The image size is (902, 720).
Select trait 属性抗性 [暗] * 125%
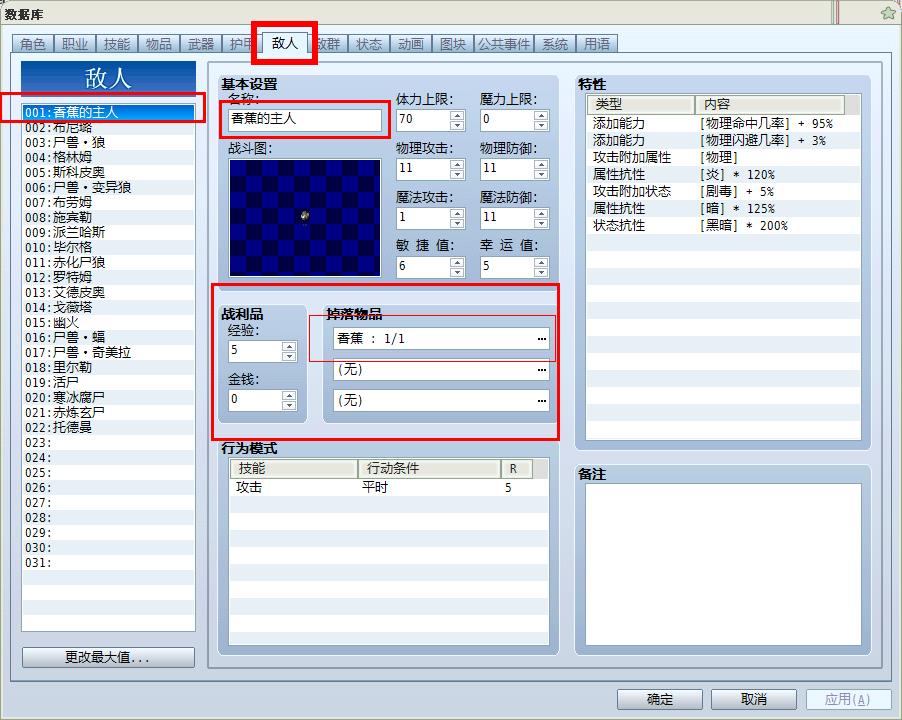point(723,208)
